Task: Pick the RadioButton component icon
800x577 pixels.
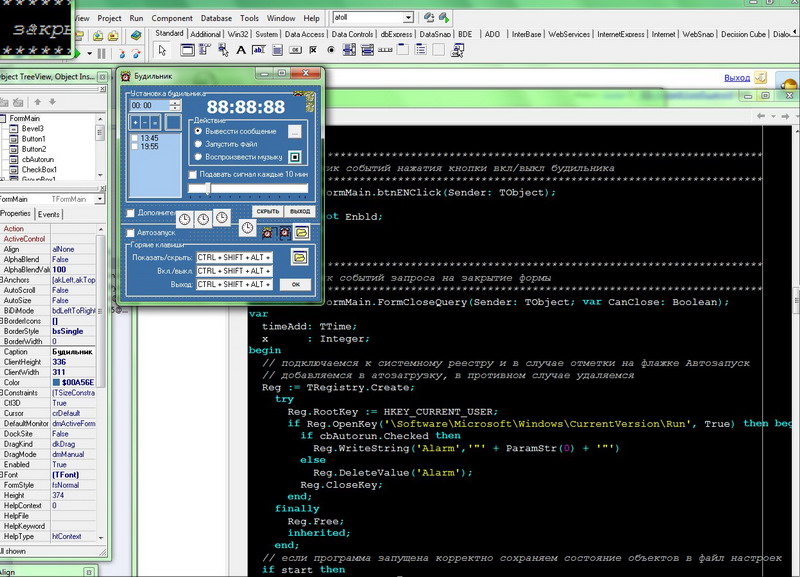Action: 331,50
